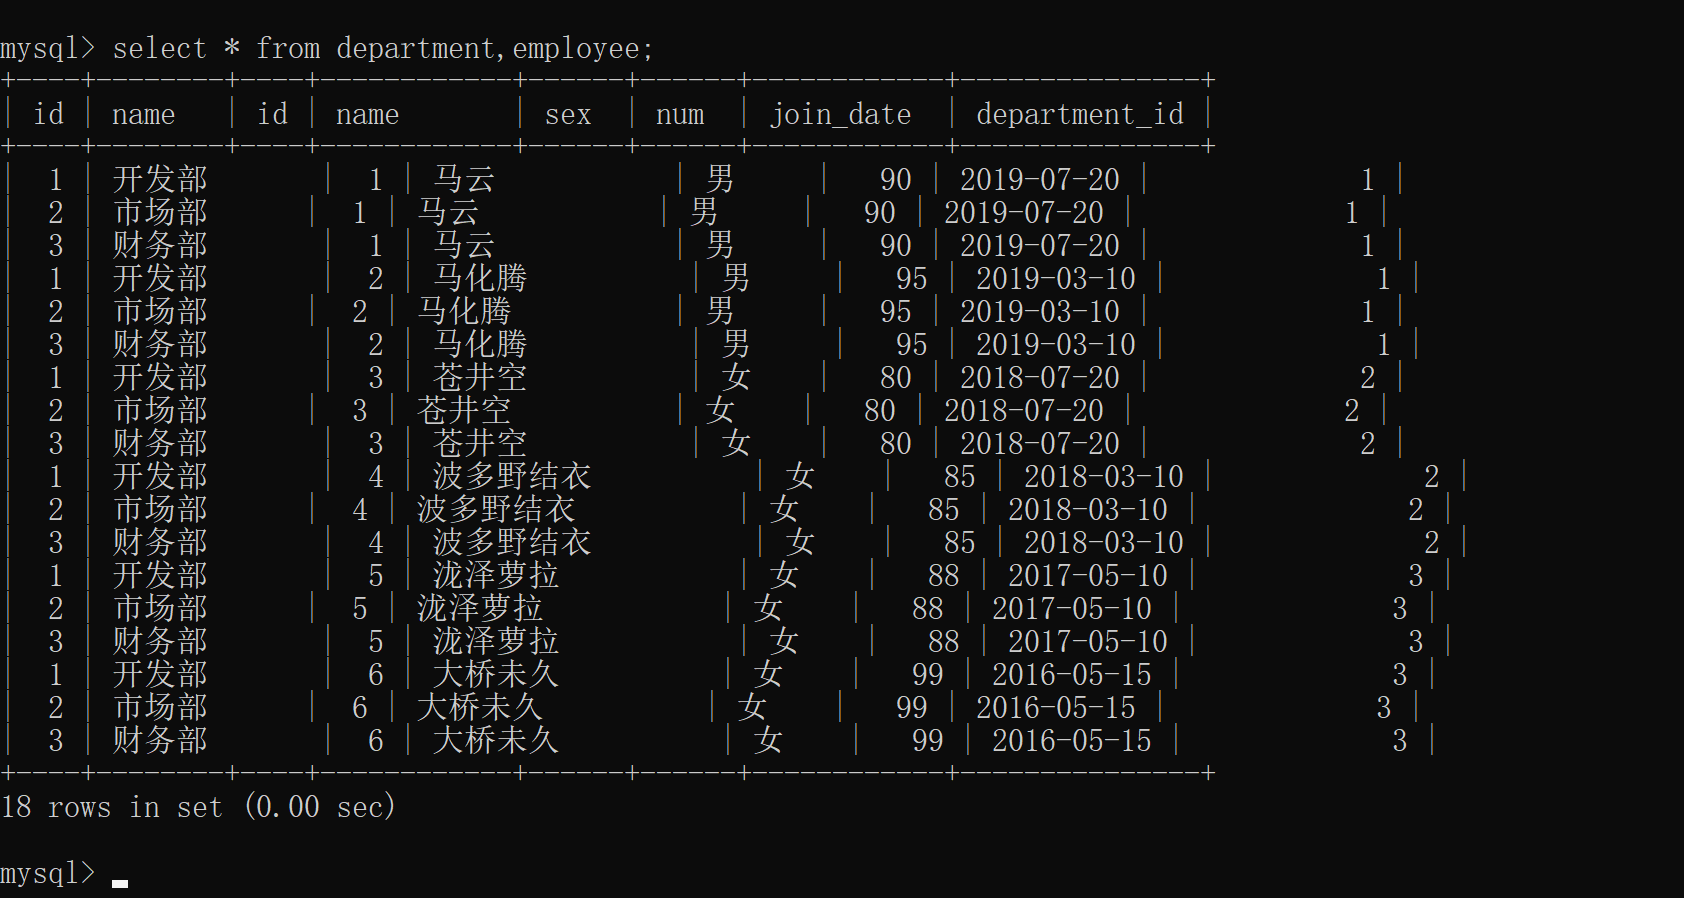Select 泷泽萝拉 in the 财务部 row
The image size is (1684, 898).
point(496,641)
